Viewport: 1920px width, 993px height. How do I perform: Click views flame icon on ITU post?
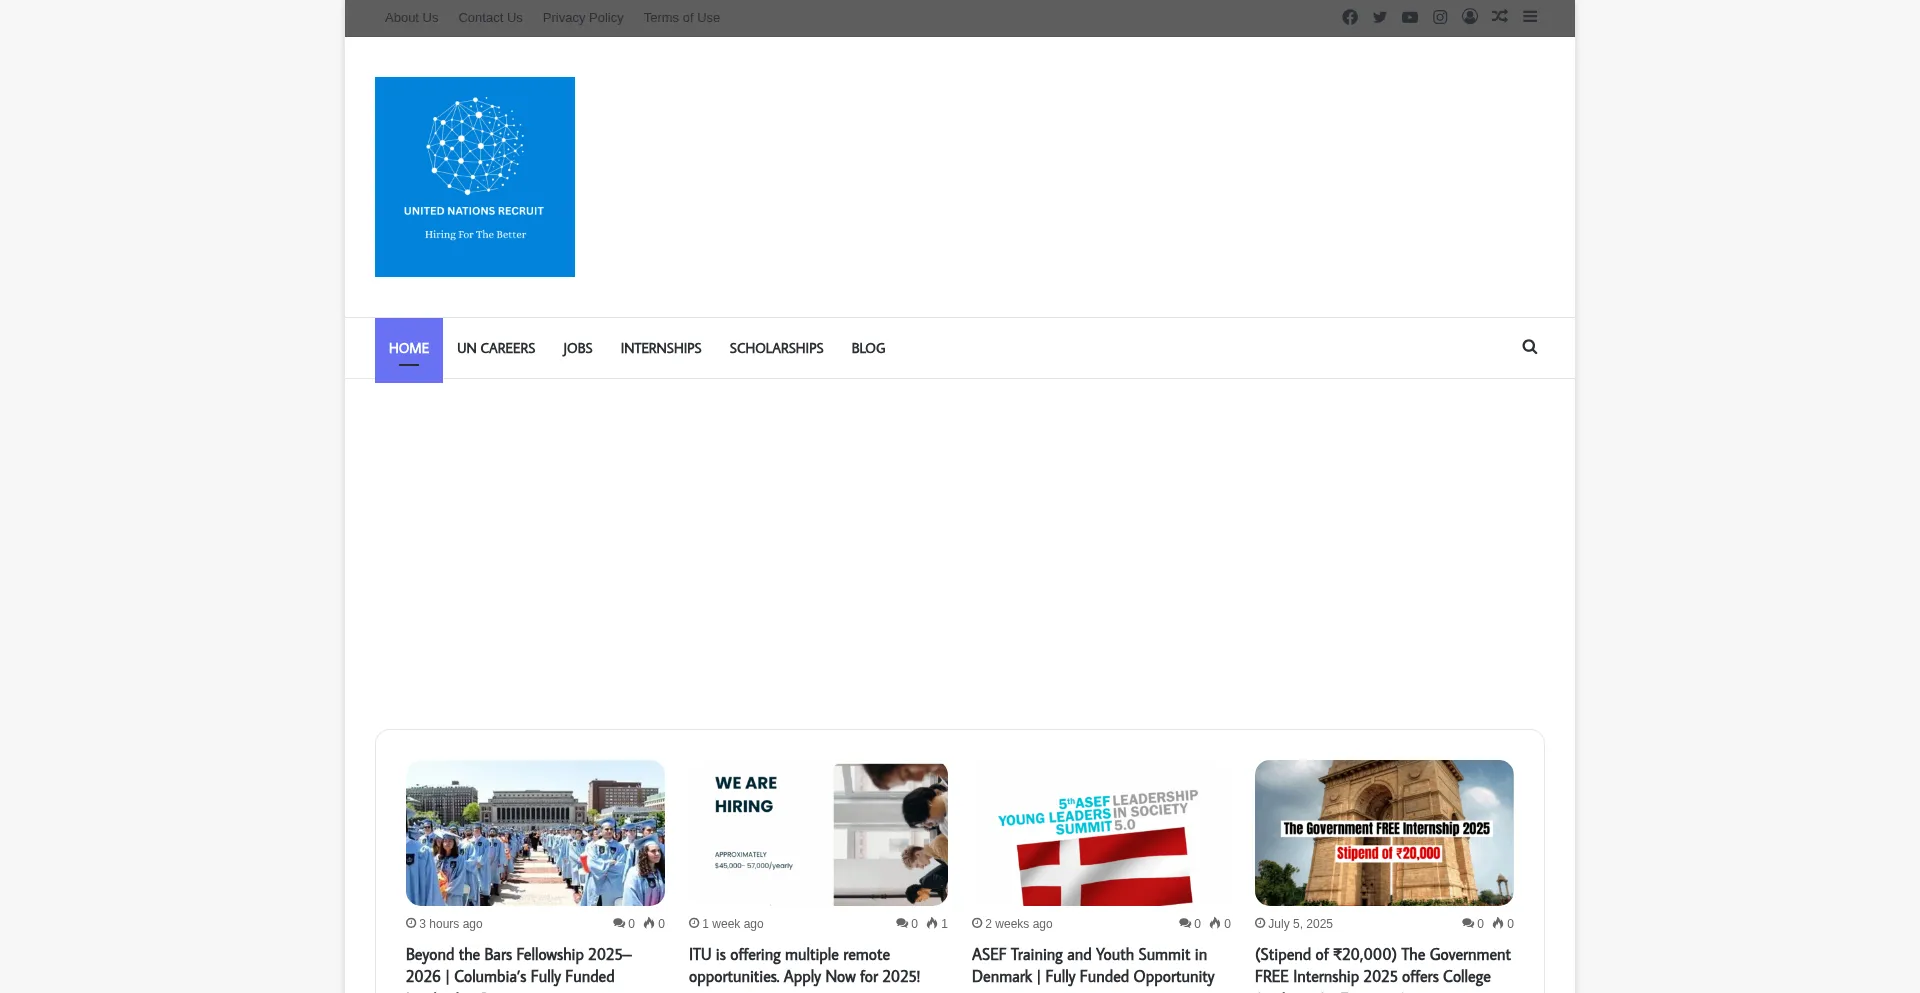(x=931, y=923)
